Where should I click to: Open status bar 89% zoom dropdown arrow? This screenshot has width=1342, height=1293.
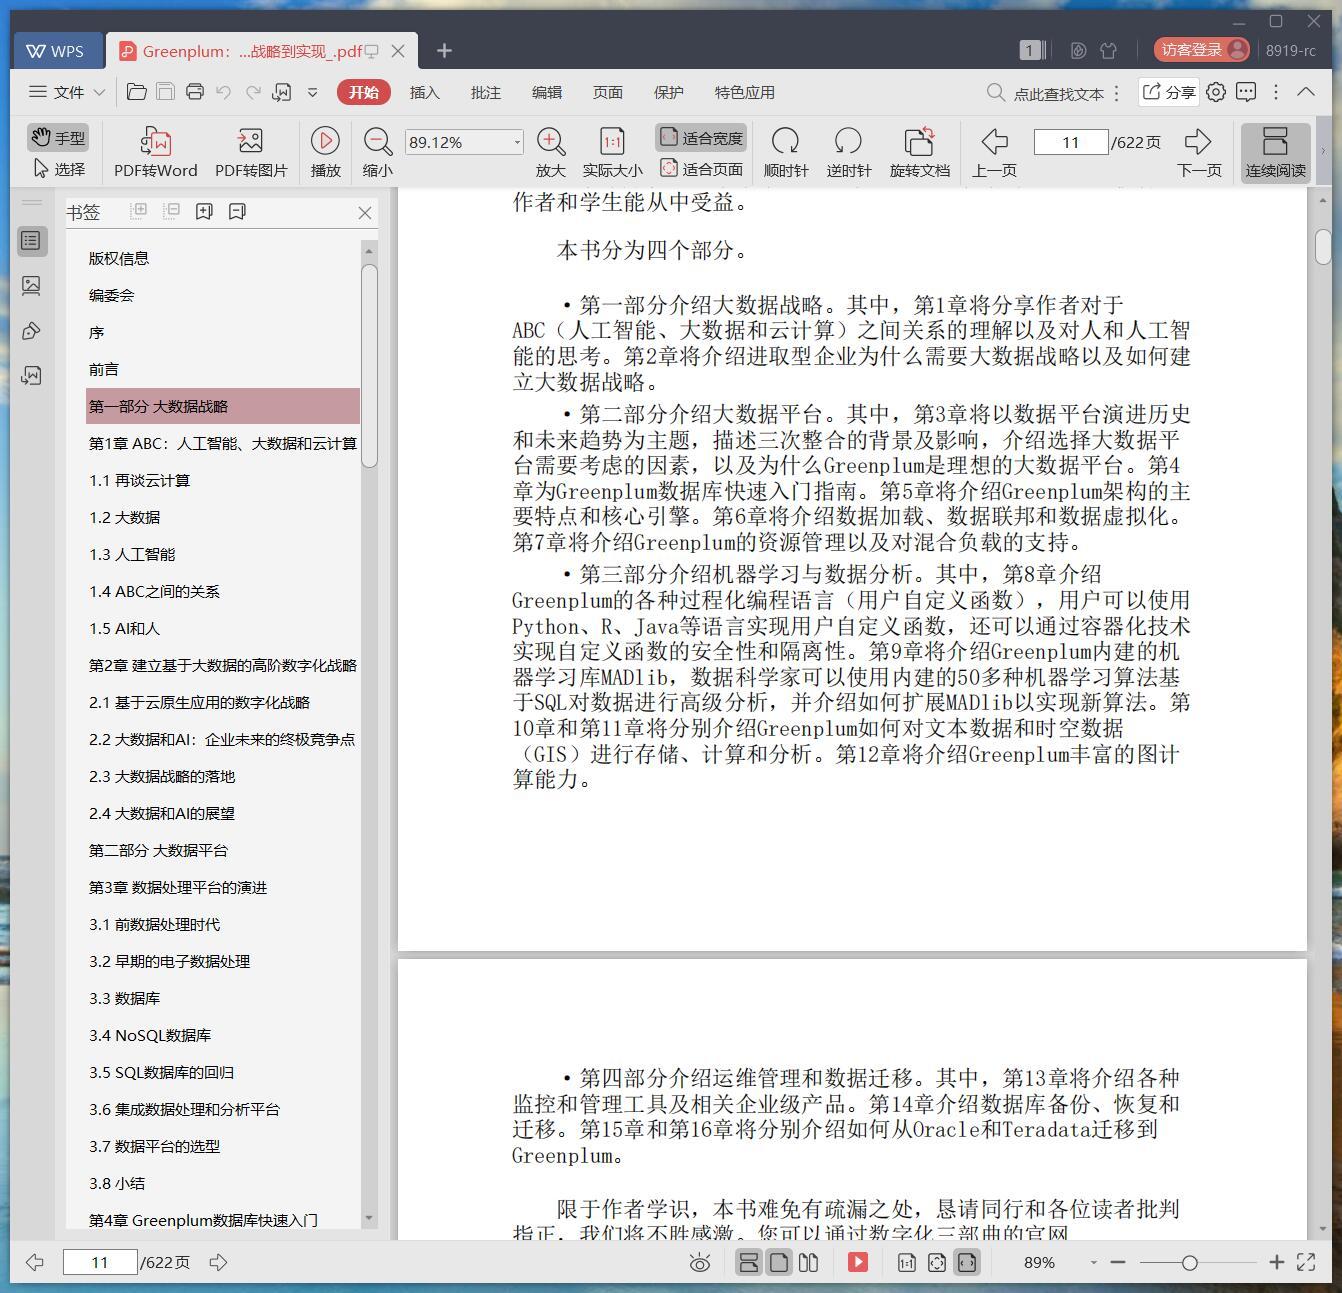(x=1093, y=1263)
